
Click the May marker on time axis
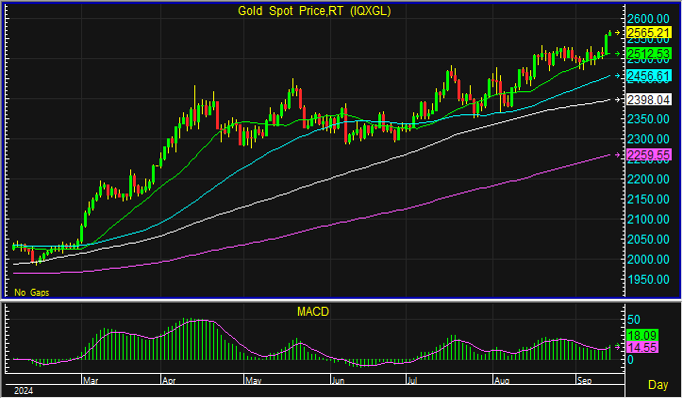click(x=254, y=381)
